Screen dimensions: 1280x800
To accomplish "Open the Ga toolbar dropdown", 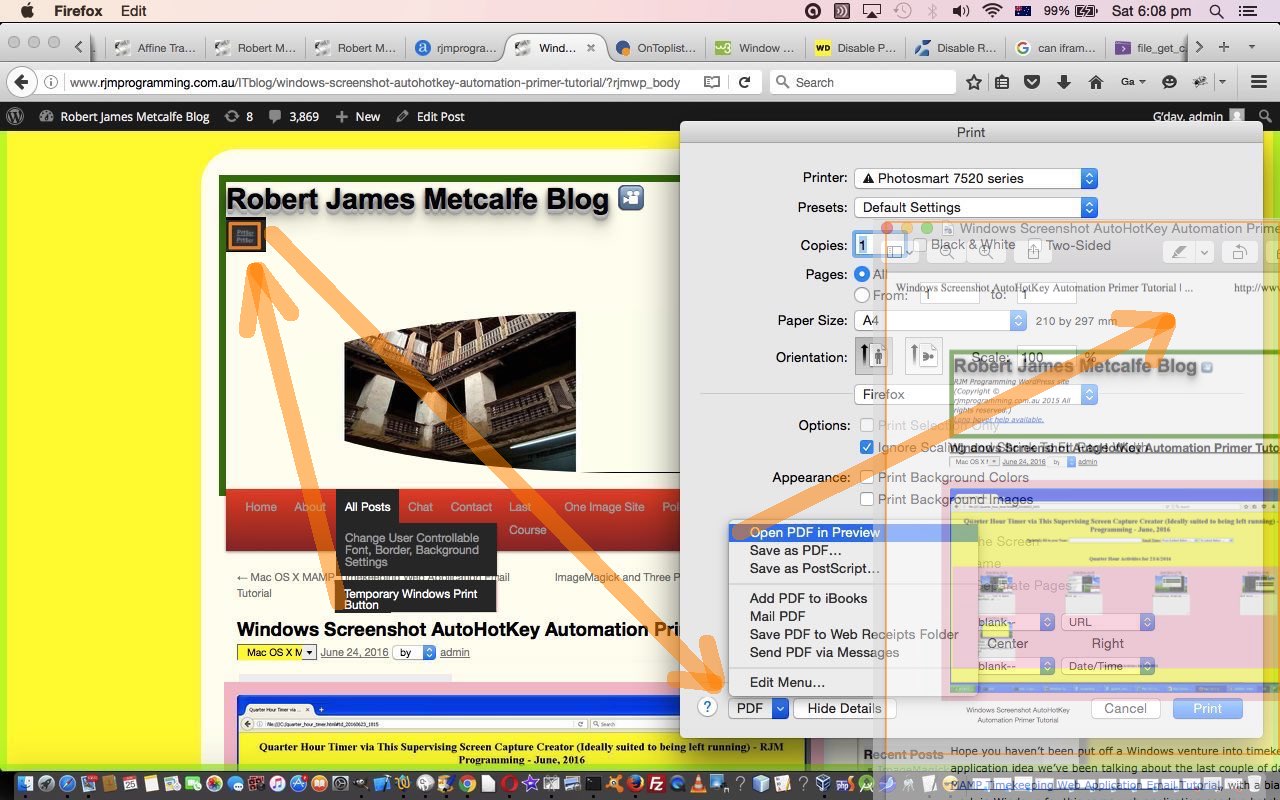I will [1133, 82].
